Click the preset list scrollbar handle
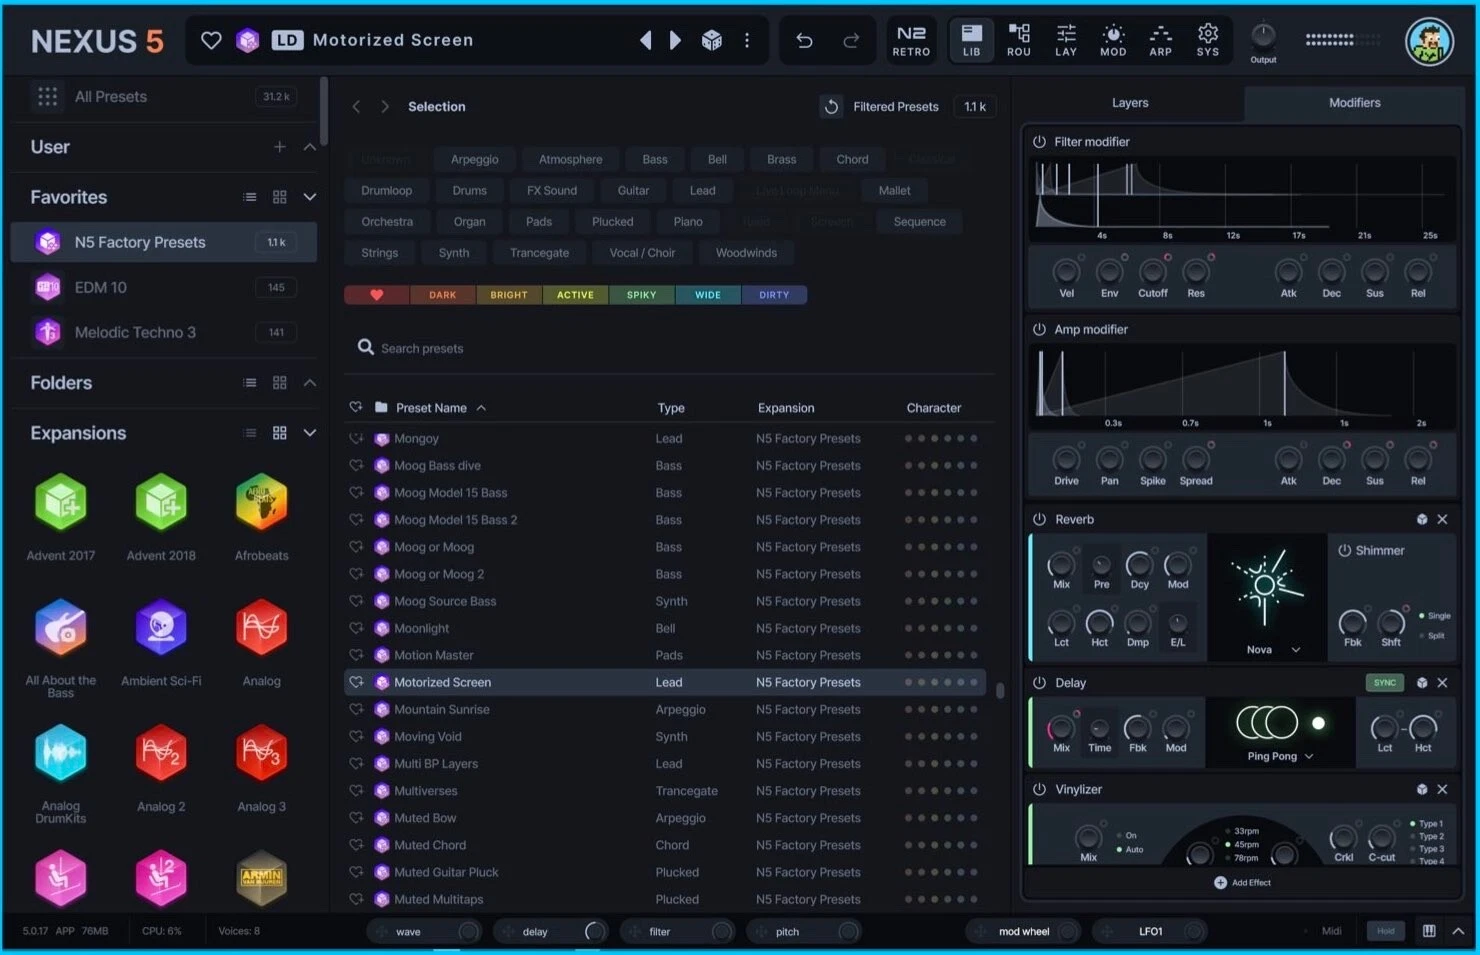Screen dimensions: 1480x955 (x=999, y=690)
